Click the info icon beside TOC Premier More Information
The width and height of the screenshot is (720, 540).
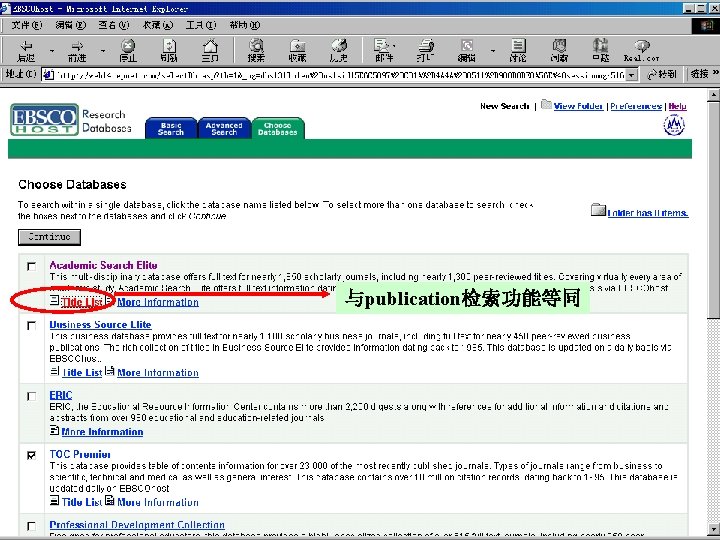coord(110,500)
